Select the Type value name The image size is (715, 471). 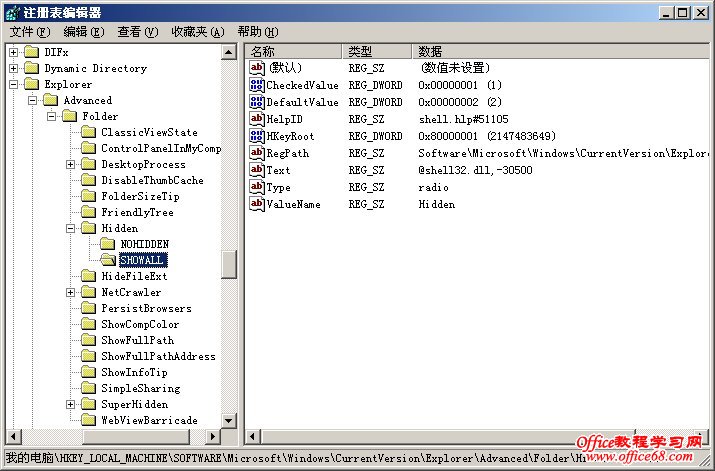click(x=279, y=187)
